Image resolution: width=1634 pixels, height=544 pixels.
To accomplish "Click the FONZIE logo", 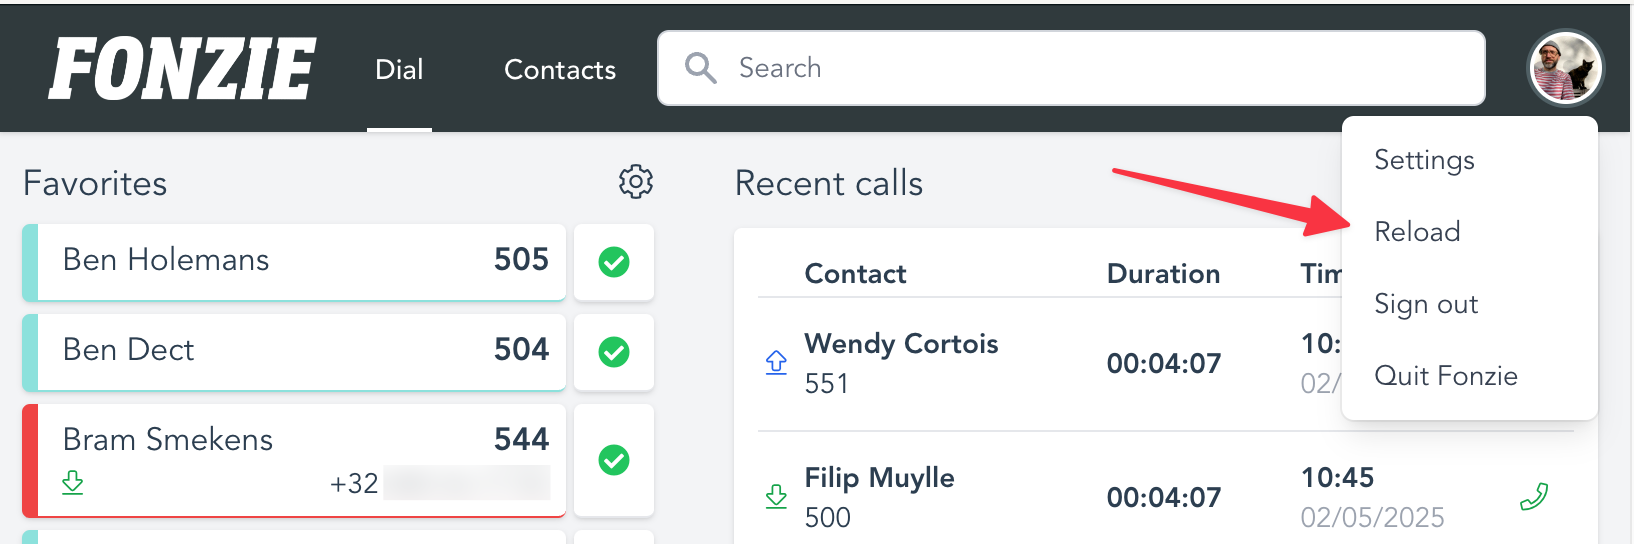I will coord(182,68).
